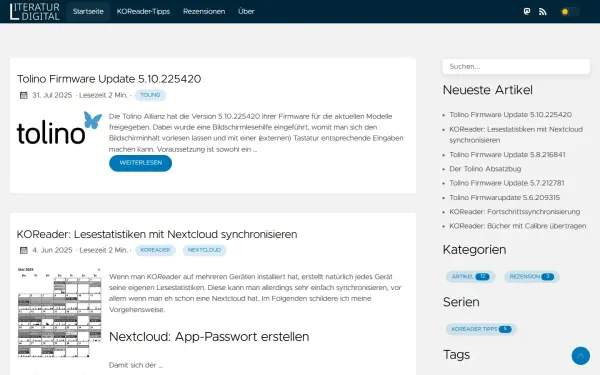Image resolution: width=600 pixels, height=375 pixels.
Task: Open sidebar link Tolino Firmware Update 5.10.225420
Action: click(510, 115)
